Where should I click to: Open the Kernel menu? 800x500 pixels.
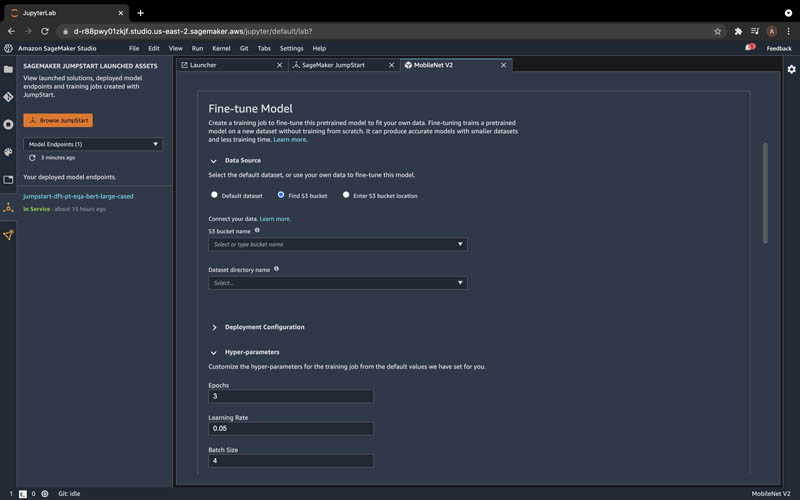221,48
